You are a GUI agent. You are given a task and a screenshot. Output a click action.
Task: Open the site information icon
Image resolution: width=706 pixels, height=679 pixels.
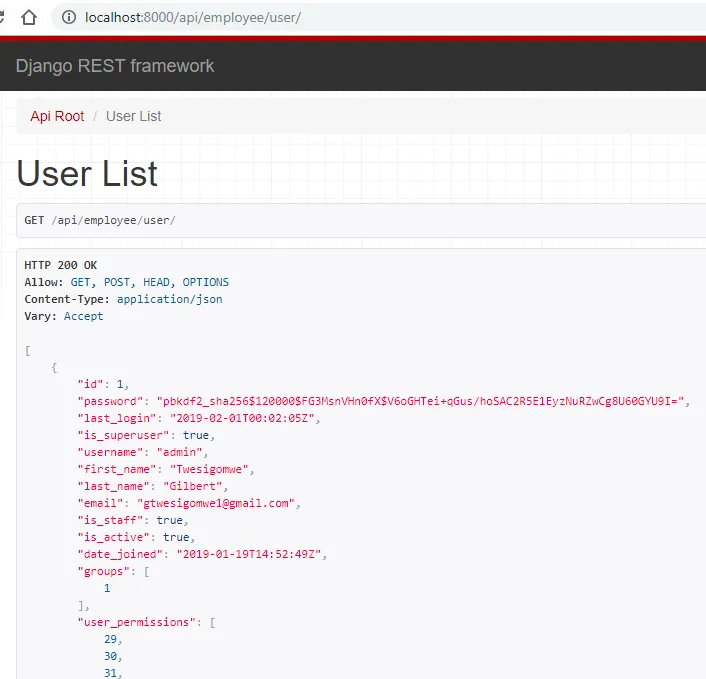click(69, 18)
